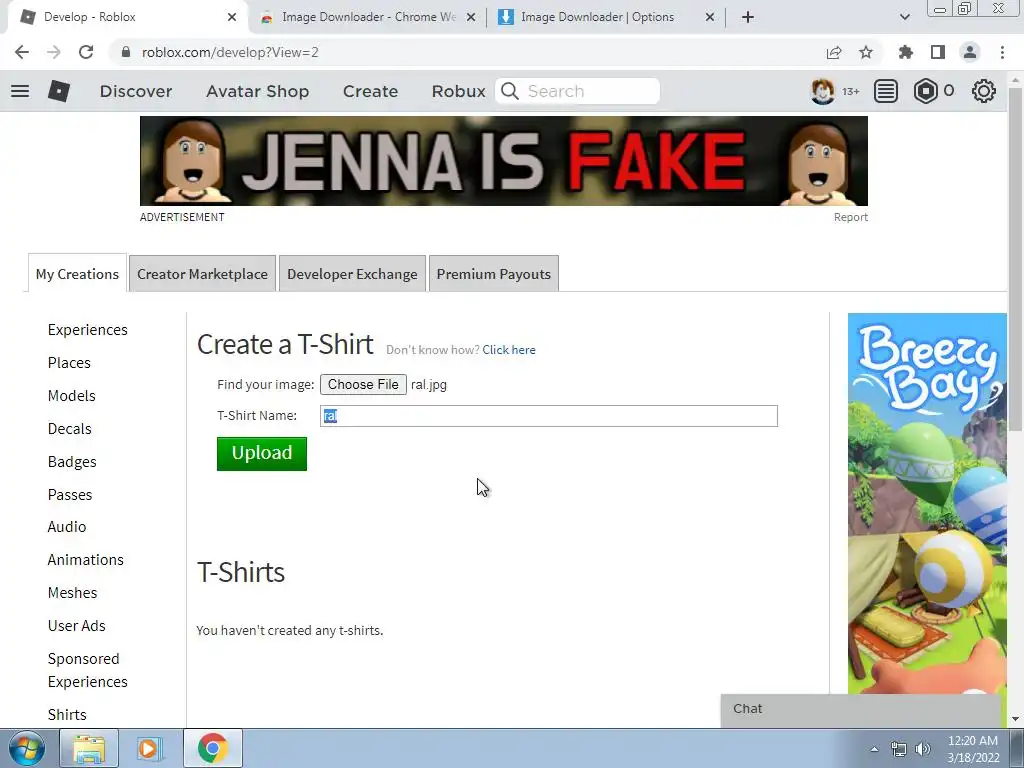Select the Creator Marketplace tab
Viewport: 1024px width, 768px height.
coord(202,274)
